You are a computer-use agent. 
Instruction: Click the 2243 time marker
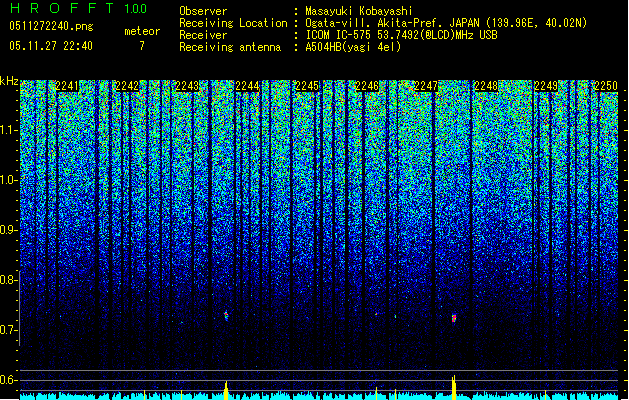click(187, 86)
